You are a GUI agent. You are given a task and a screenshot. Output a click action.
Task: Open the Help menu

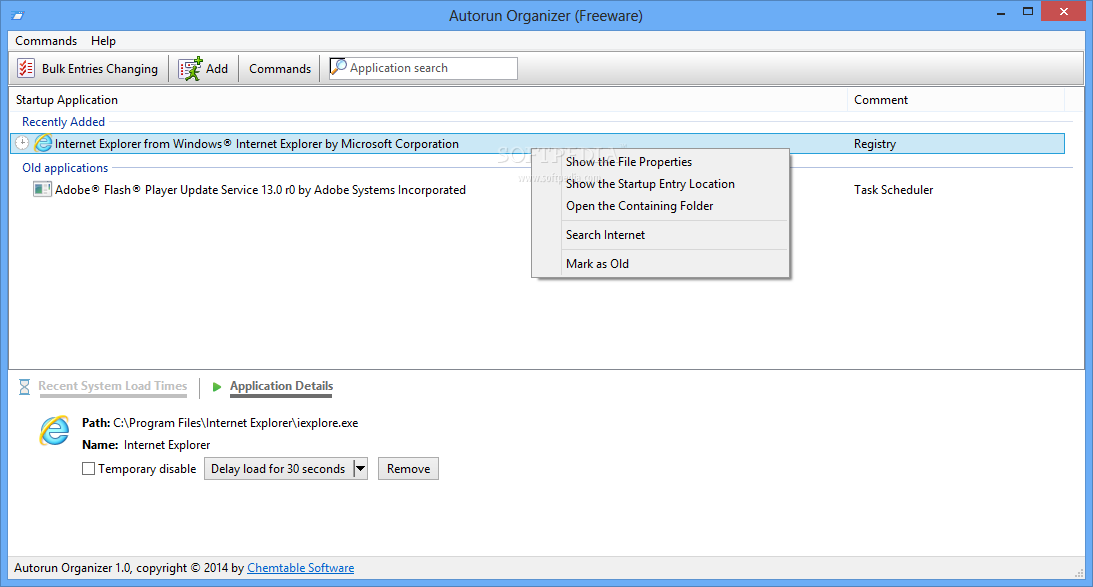pos(103,40)
